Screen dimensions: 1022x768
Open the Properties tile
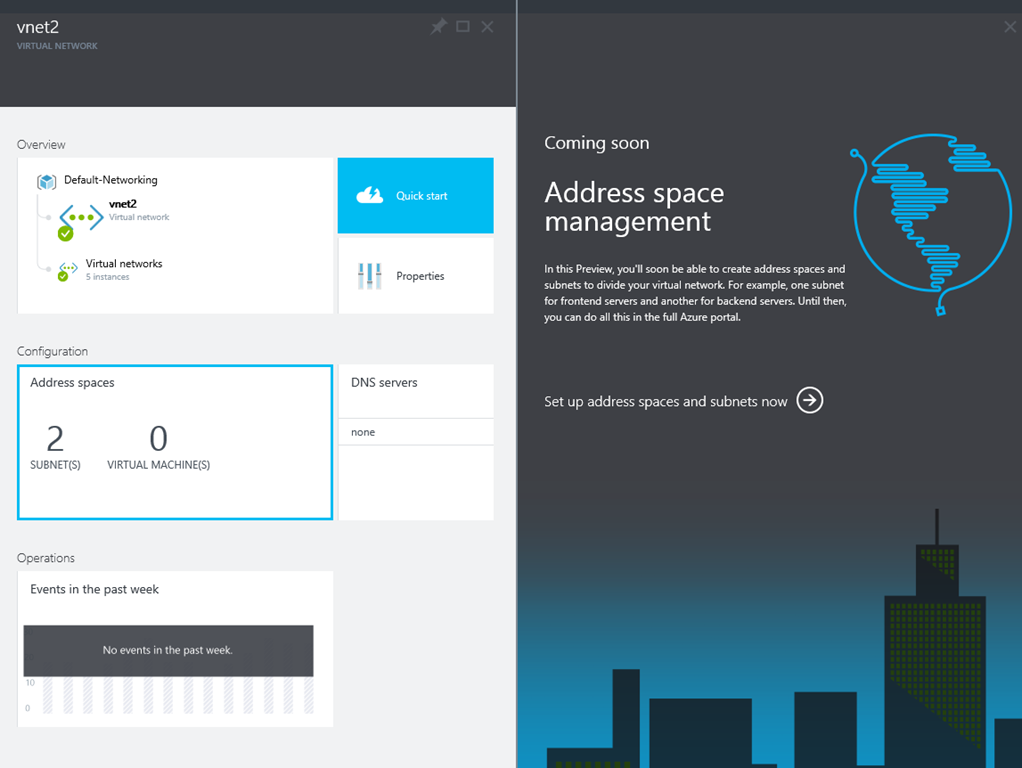point(415,276)
